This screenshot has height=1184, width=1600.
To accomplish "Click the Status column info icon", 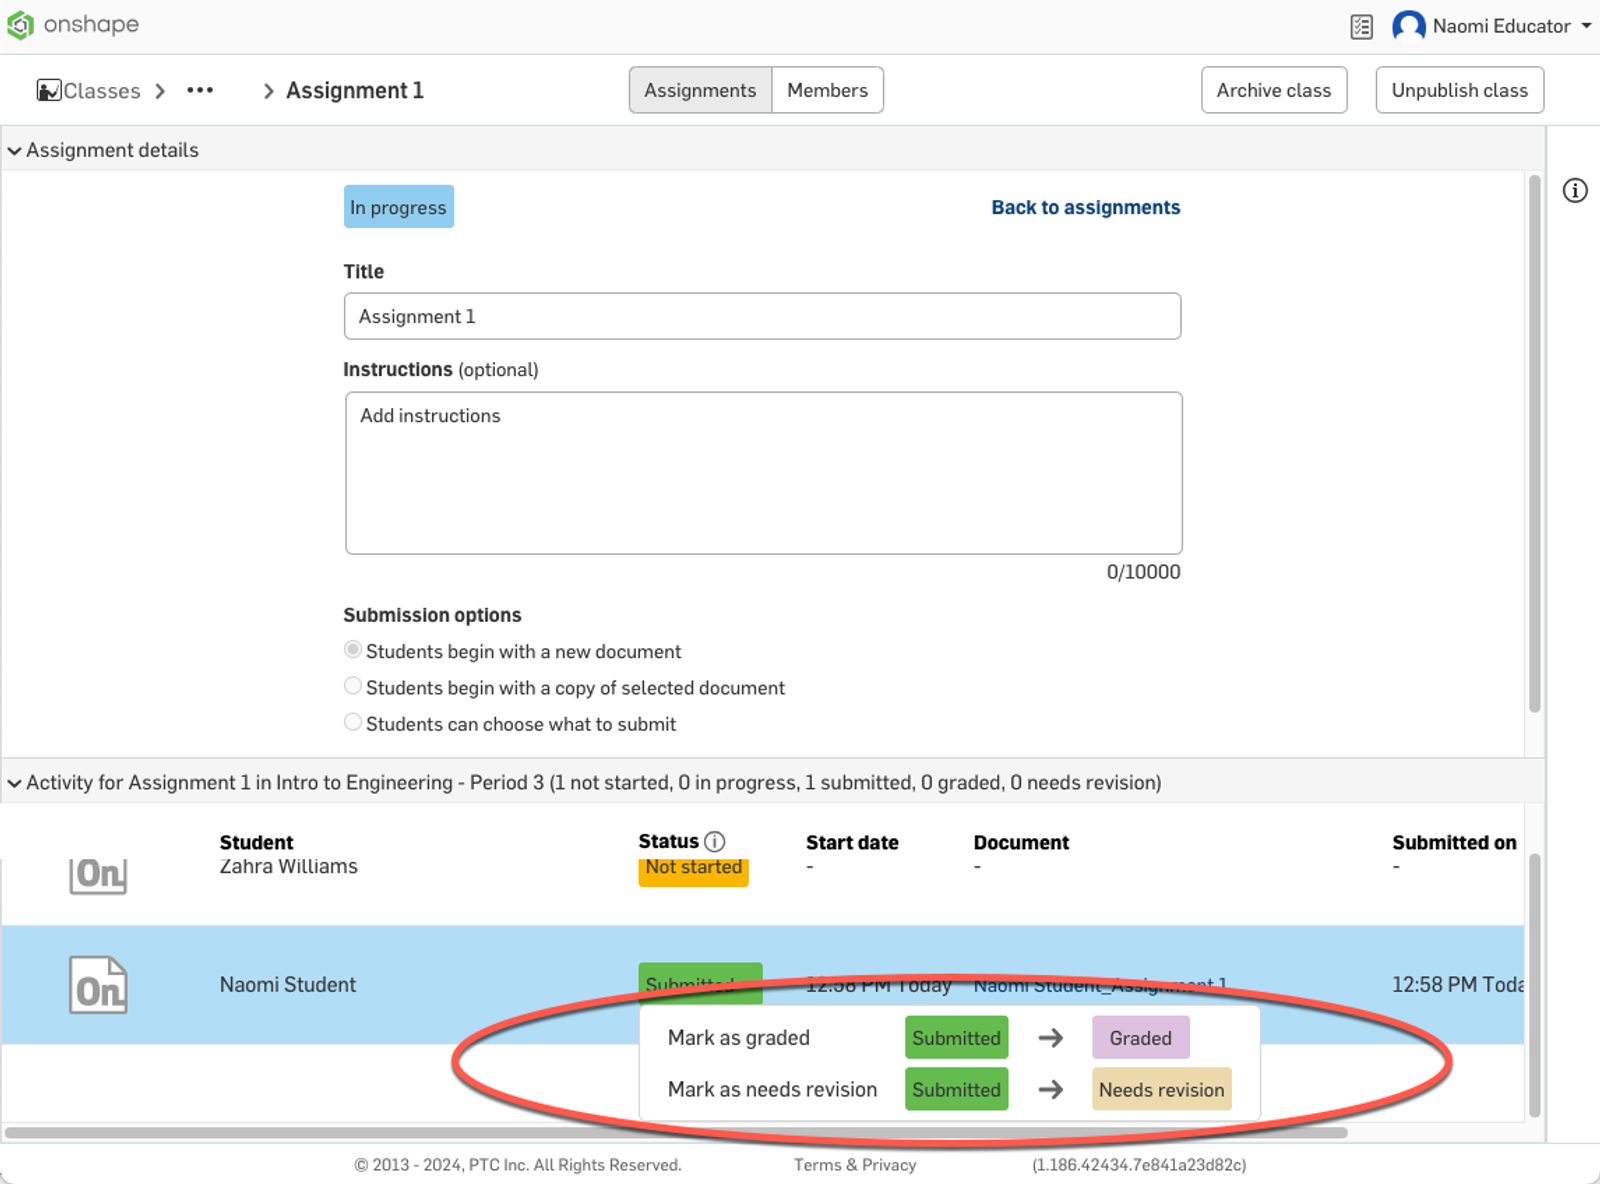I will (714, 842).
